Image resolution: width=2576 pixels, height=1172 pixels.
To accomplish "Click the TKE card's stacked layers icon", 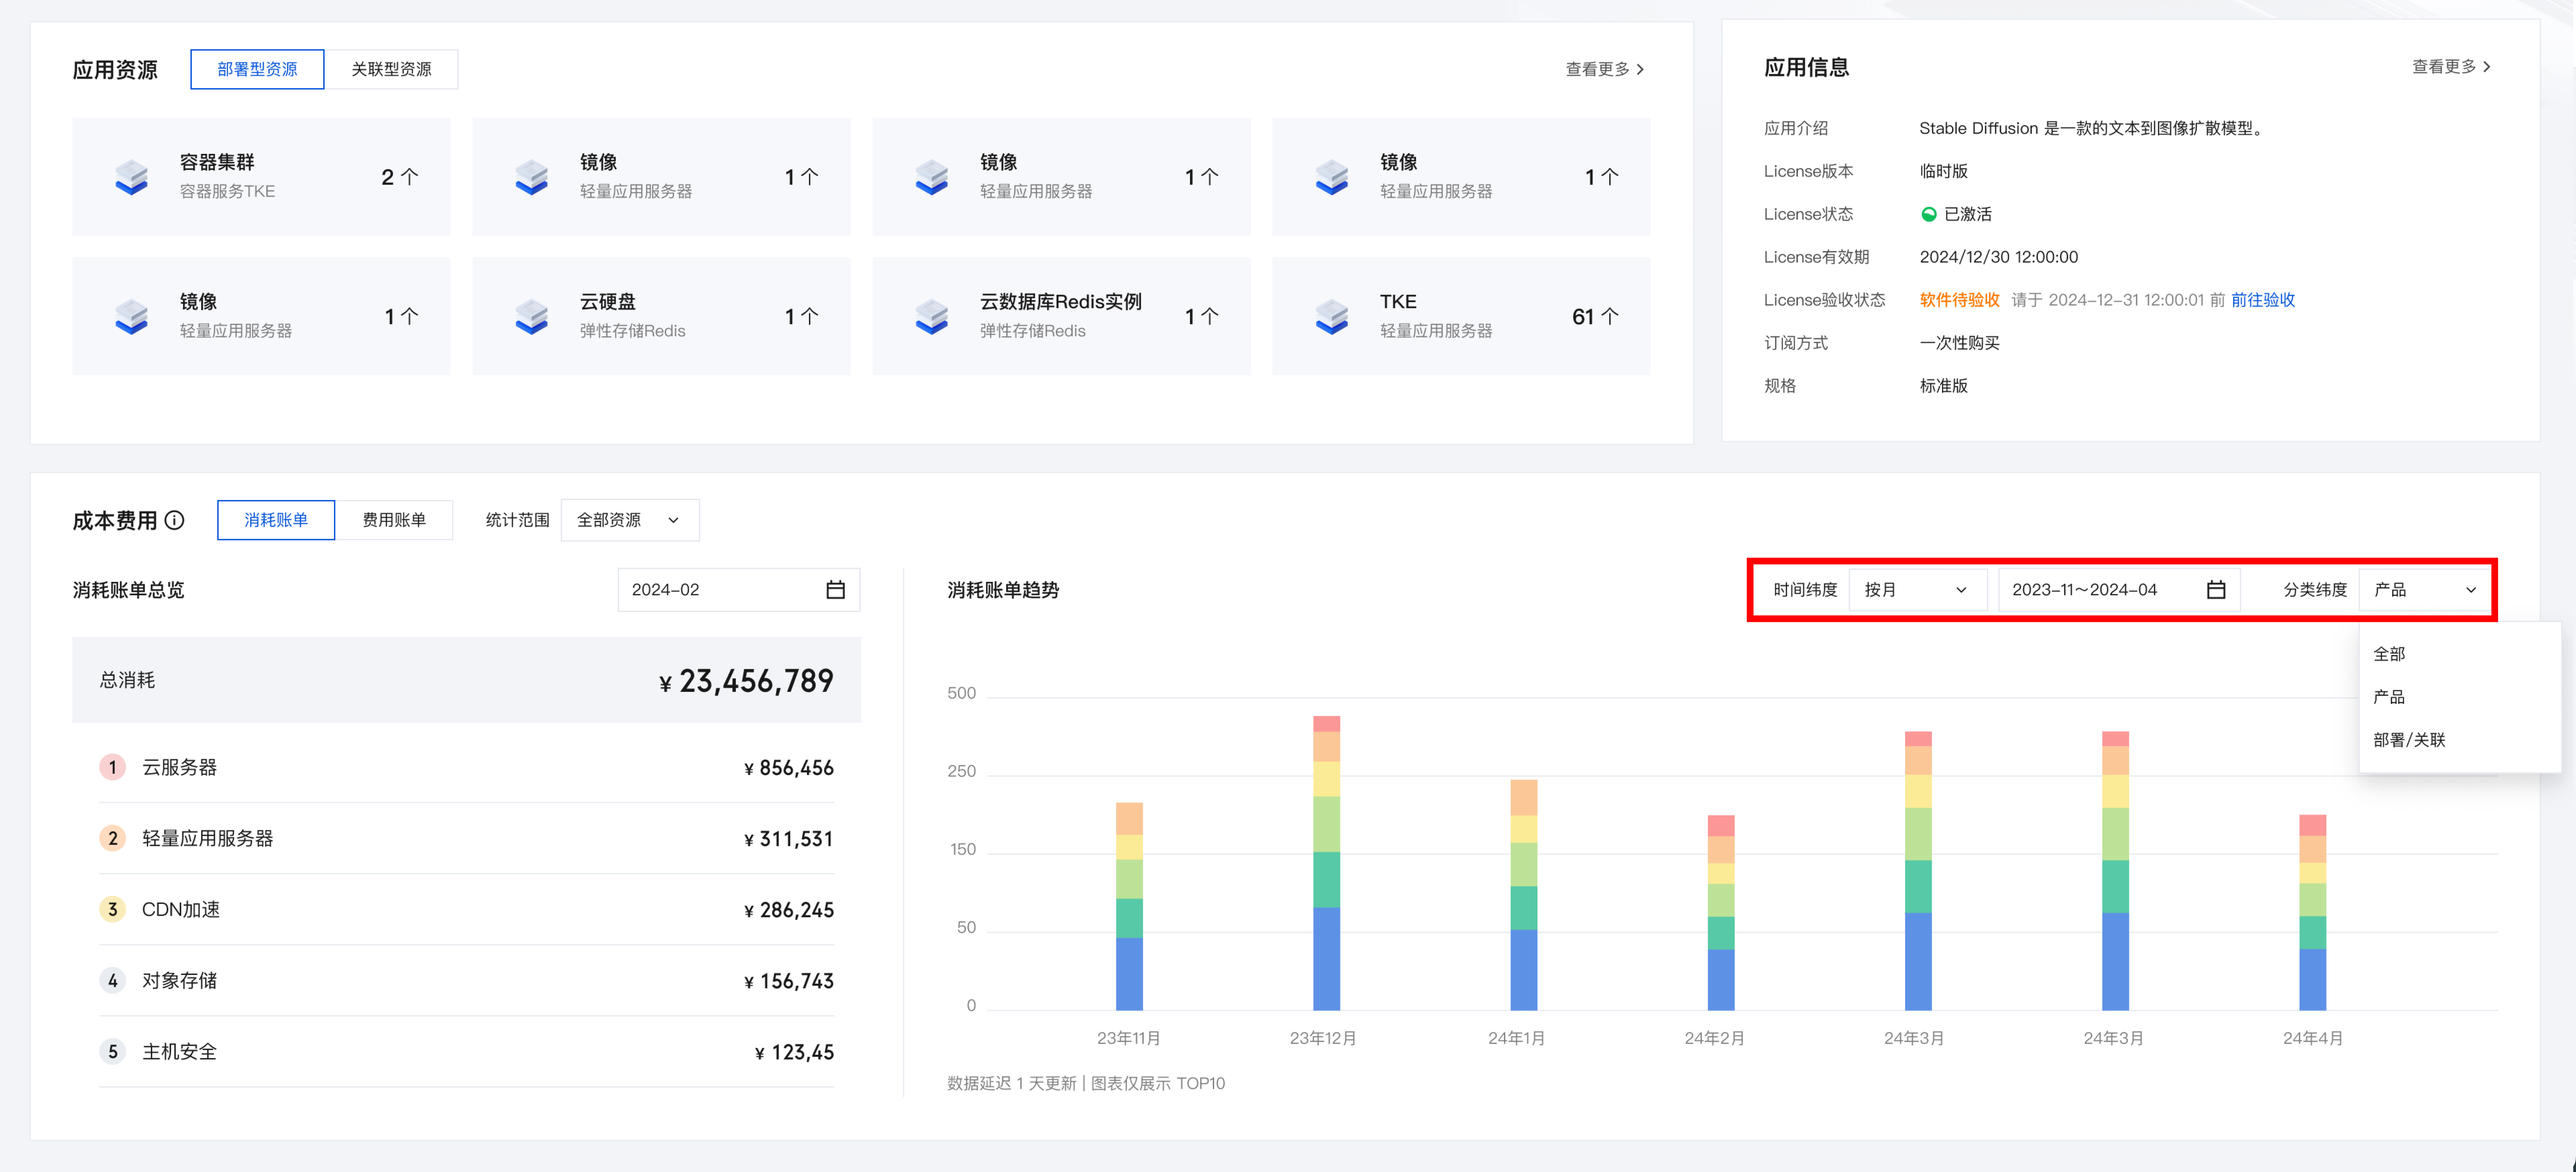I will (1331, 317).
